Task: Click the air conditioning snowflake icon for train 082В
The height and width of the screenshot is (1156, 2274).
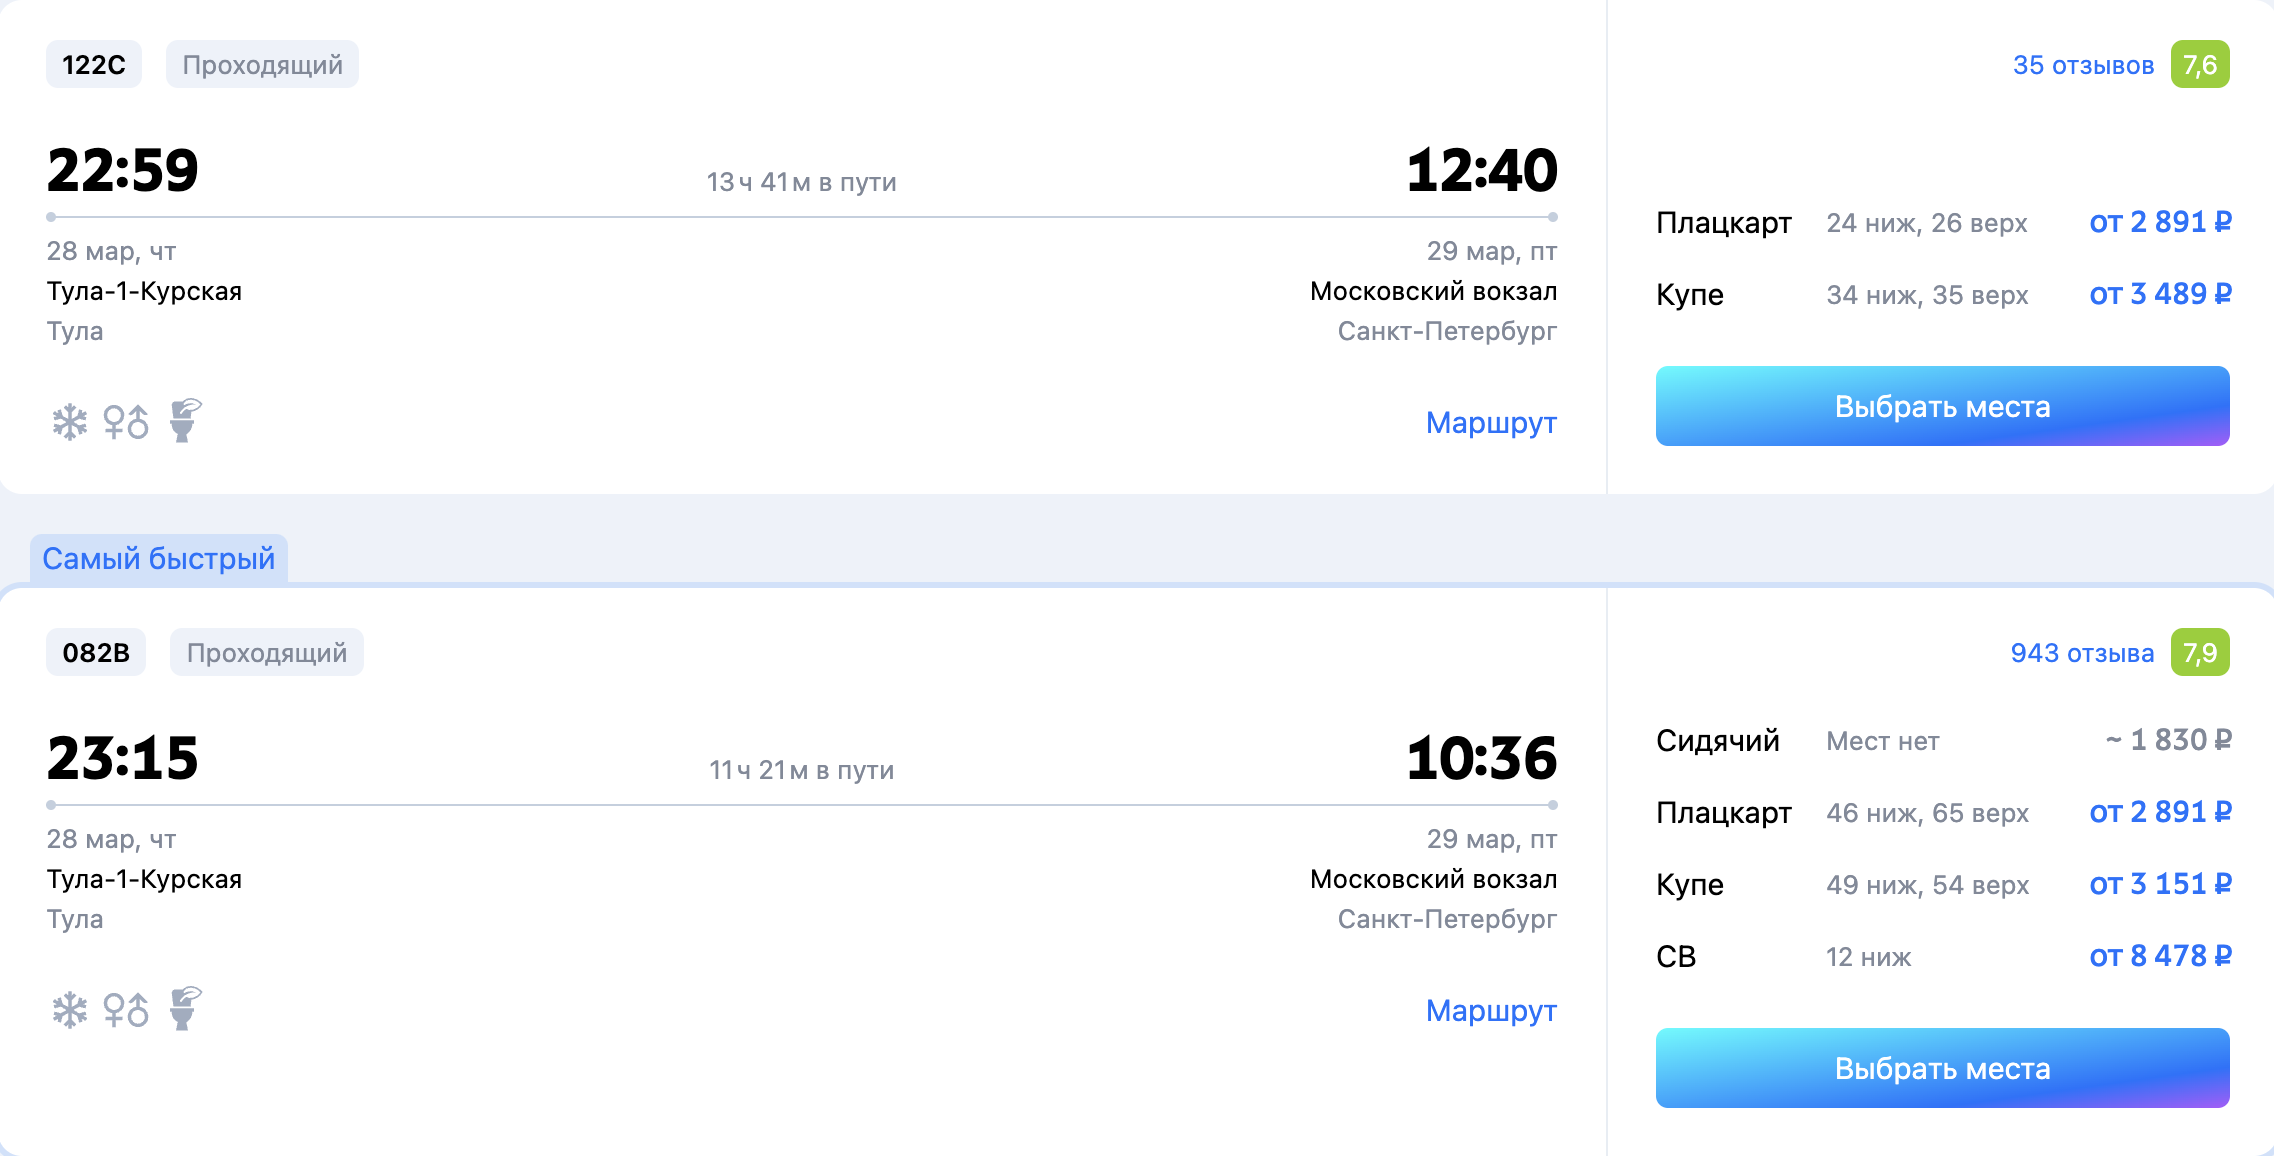Action: tap(70, 1010)
